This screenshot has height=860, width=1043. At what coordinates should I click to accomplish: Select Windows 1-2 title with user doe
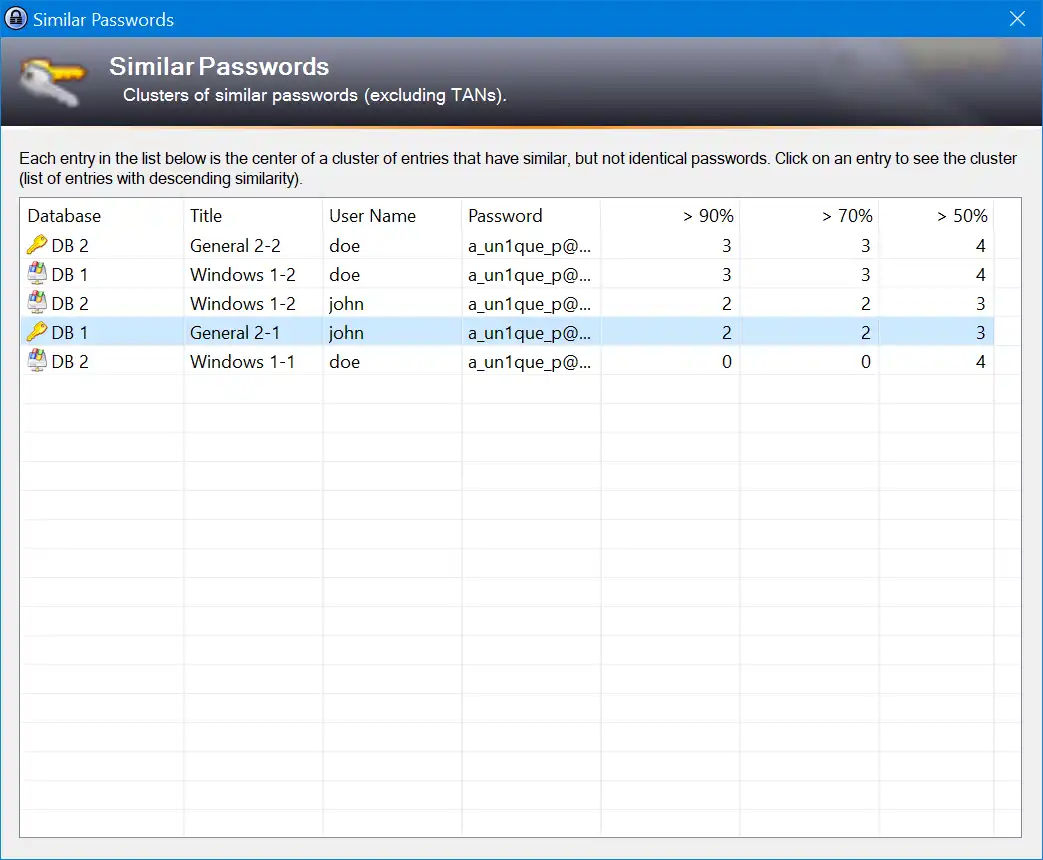tap(242, 275)
